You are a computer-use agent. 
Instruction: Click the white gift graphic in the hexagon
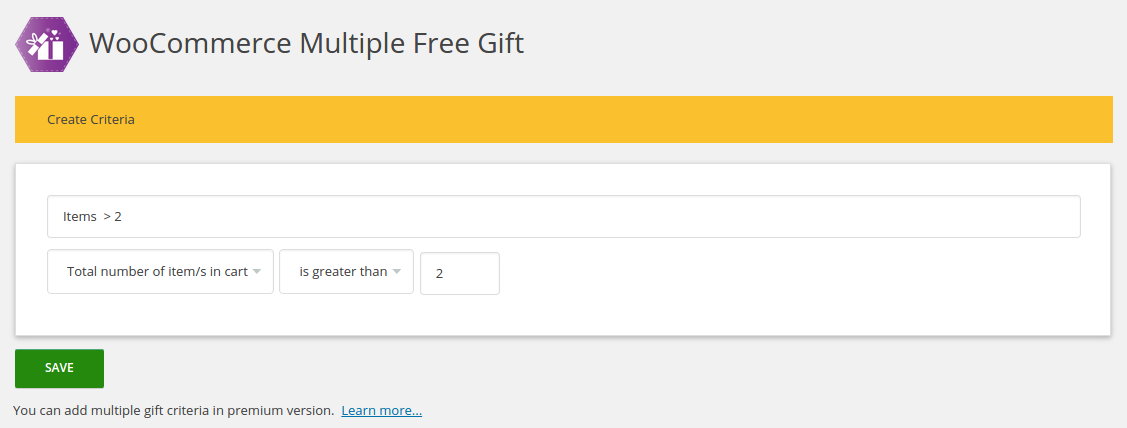tap(46, 44)
